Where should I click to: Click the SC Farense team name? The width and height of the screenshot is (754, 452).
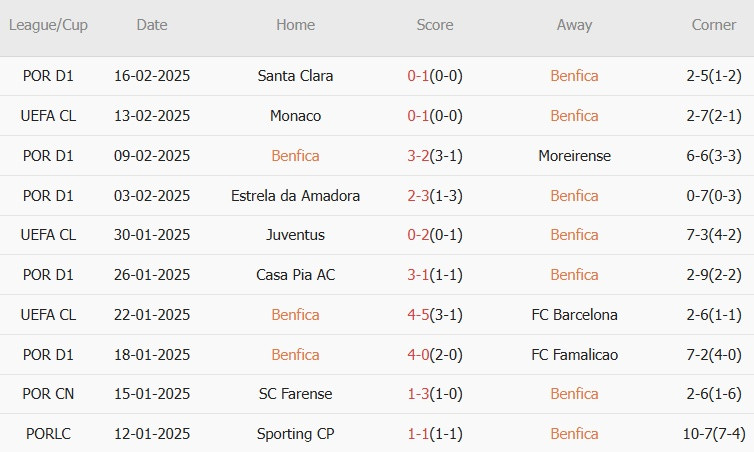tap(295, 394)
